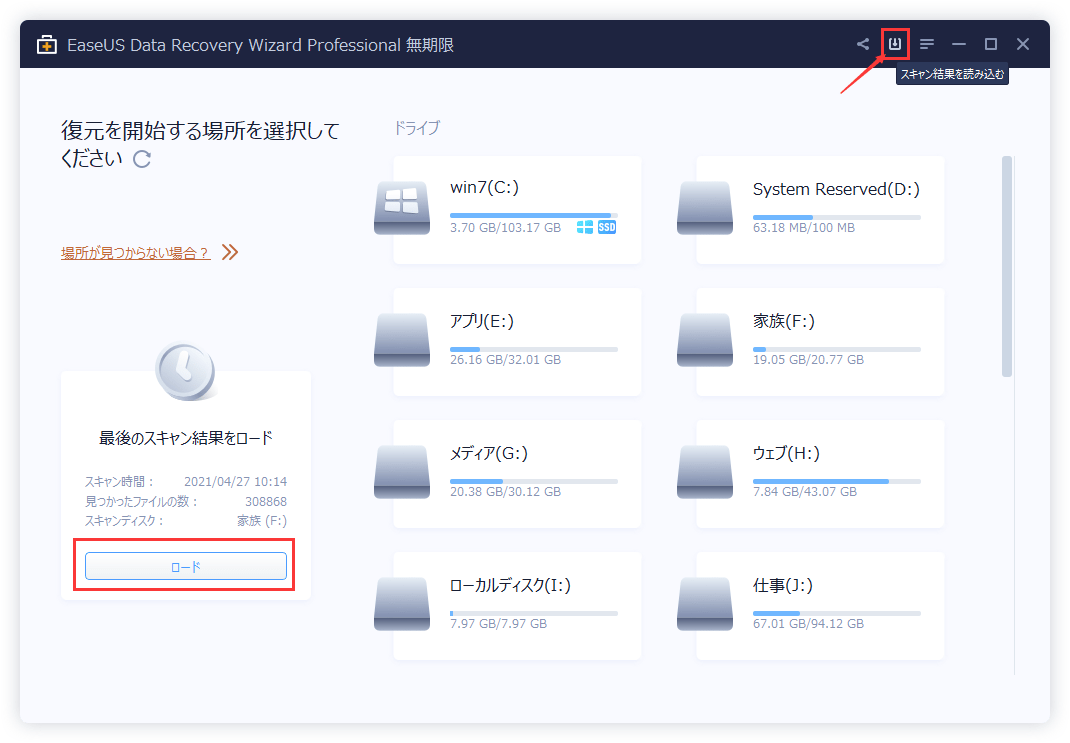Click the share icon in title bar
Image resolution: width=1070 pixels, height=743 pixels.
click(863, 44)
